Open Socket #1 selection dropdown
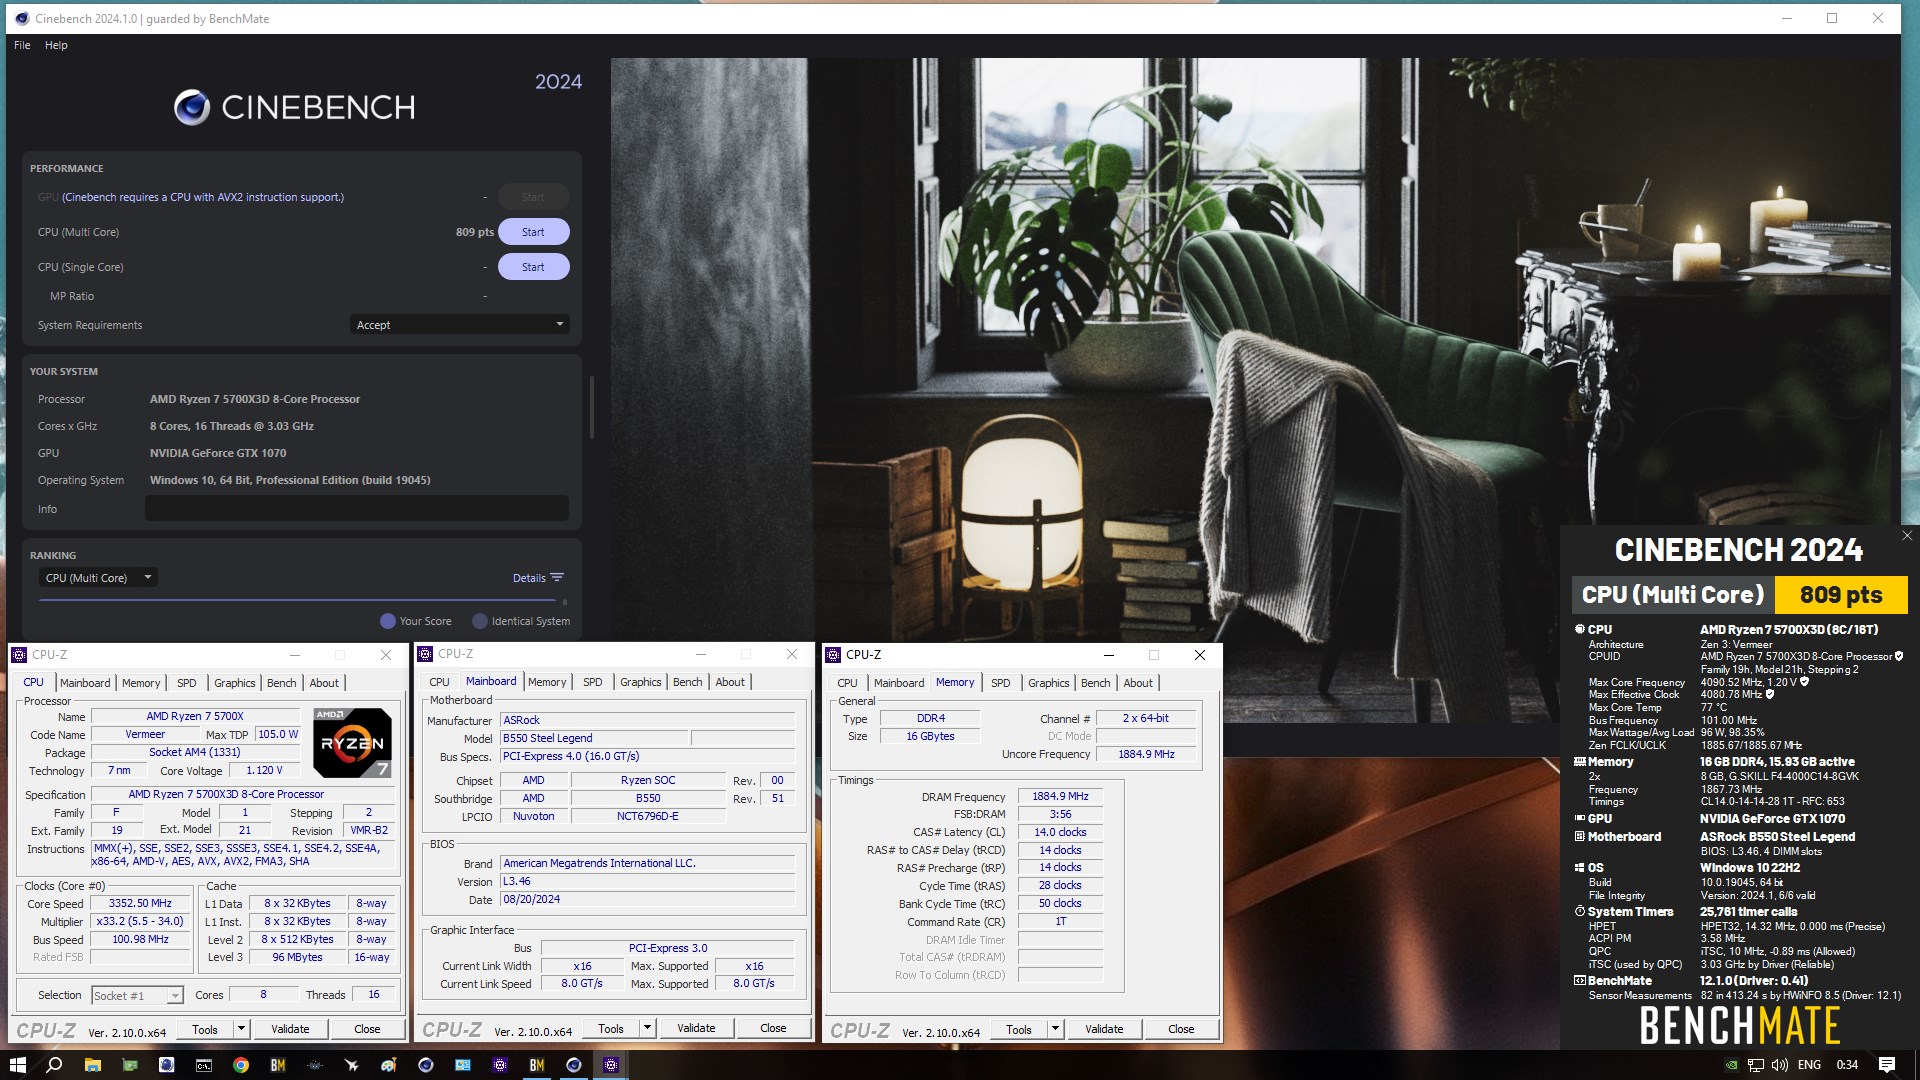The height and width of the screenshot is (1080, 1920). [137, 996]
